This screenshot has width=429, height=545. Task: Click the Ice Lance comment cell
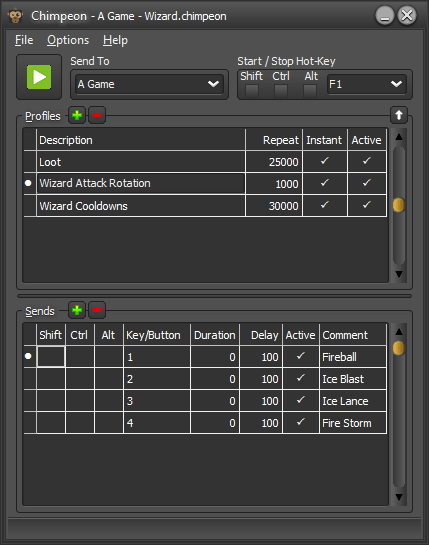pyautogui.click(x=353, y=401)
